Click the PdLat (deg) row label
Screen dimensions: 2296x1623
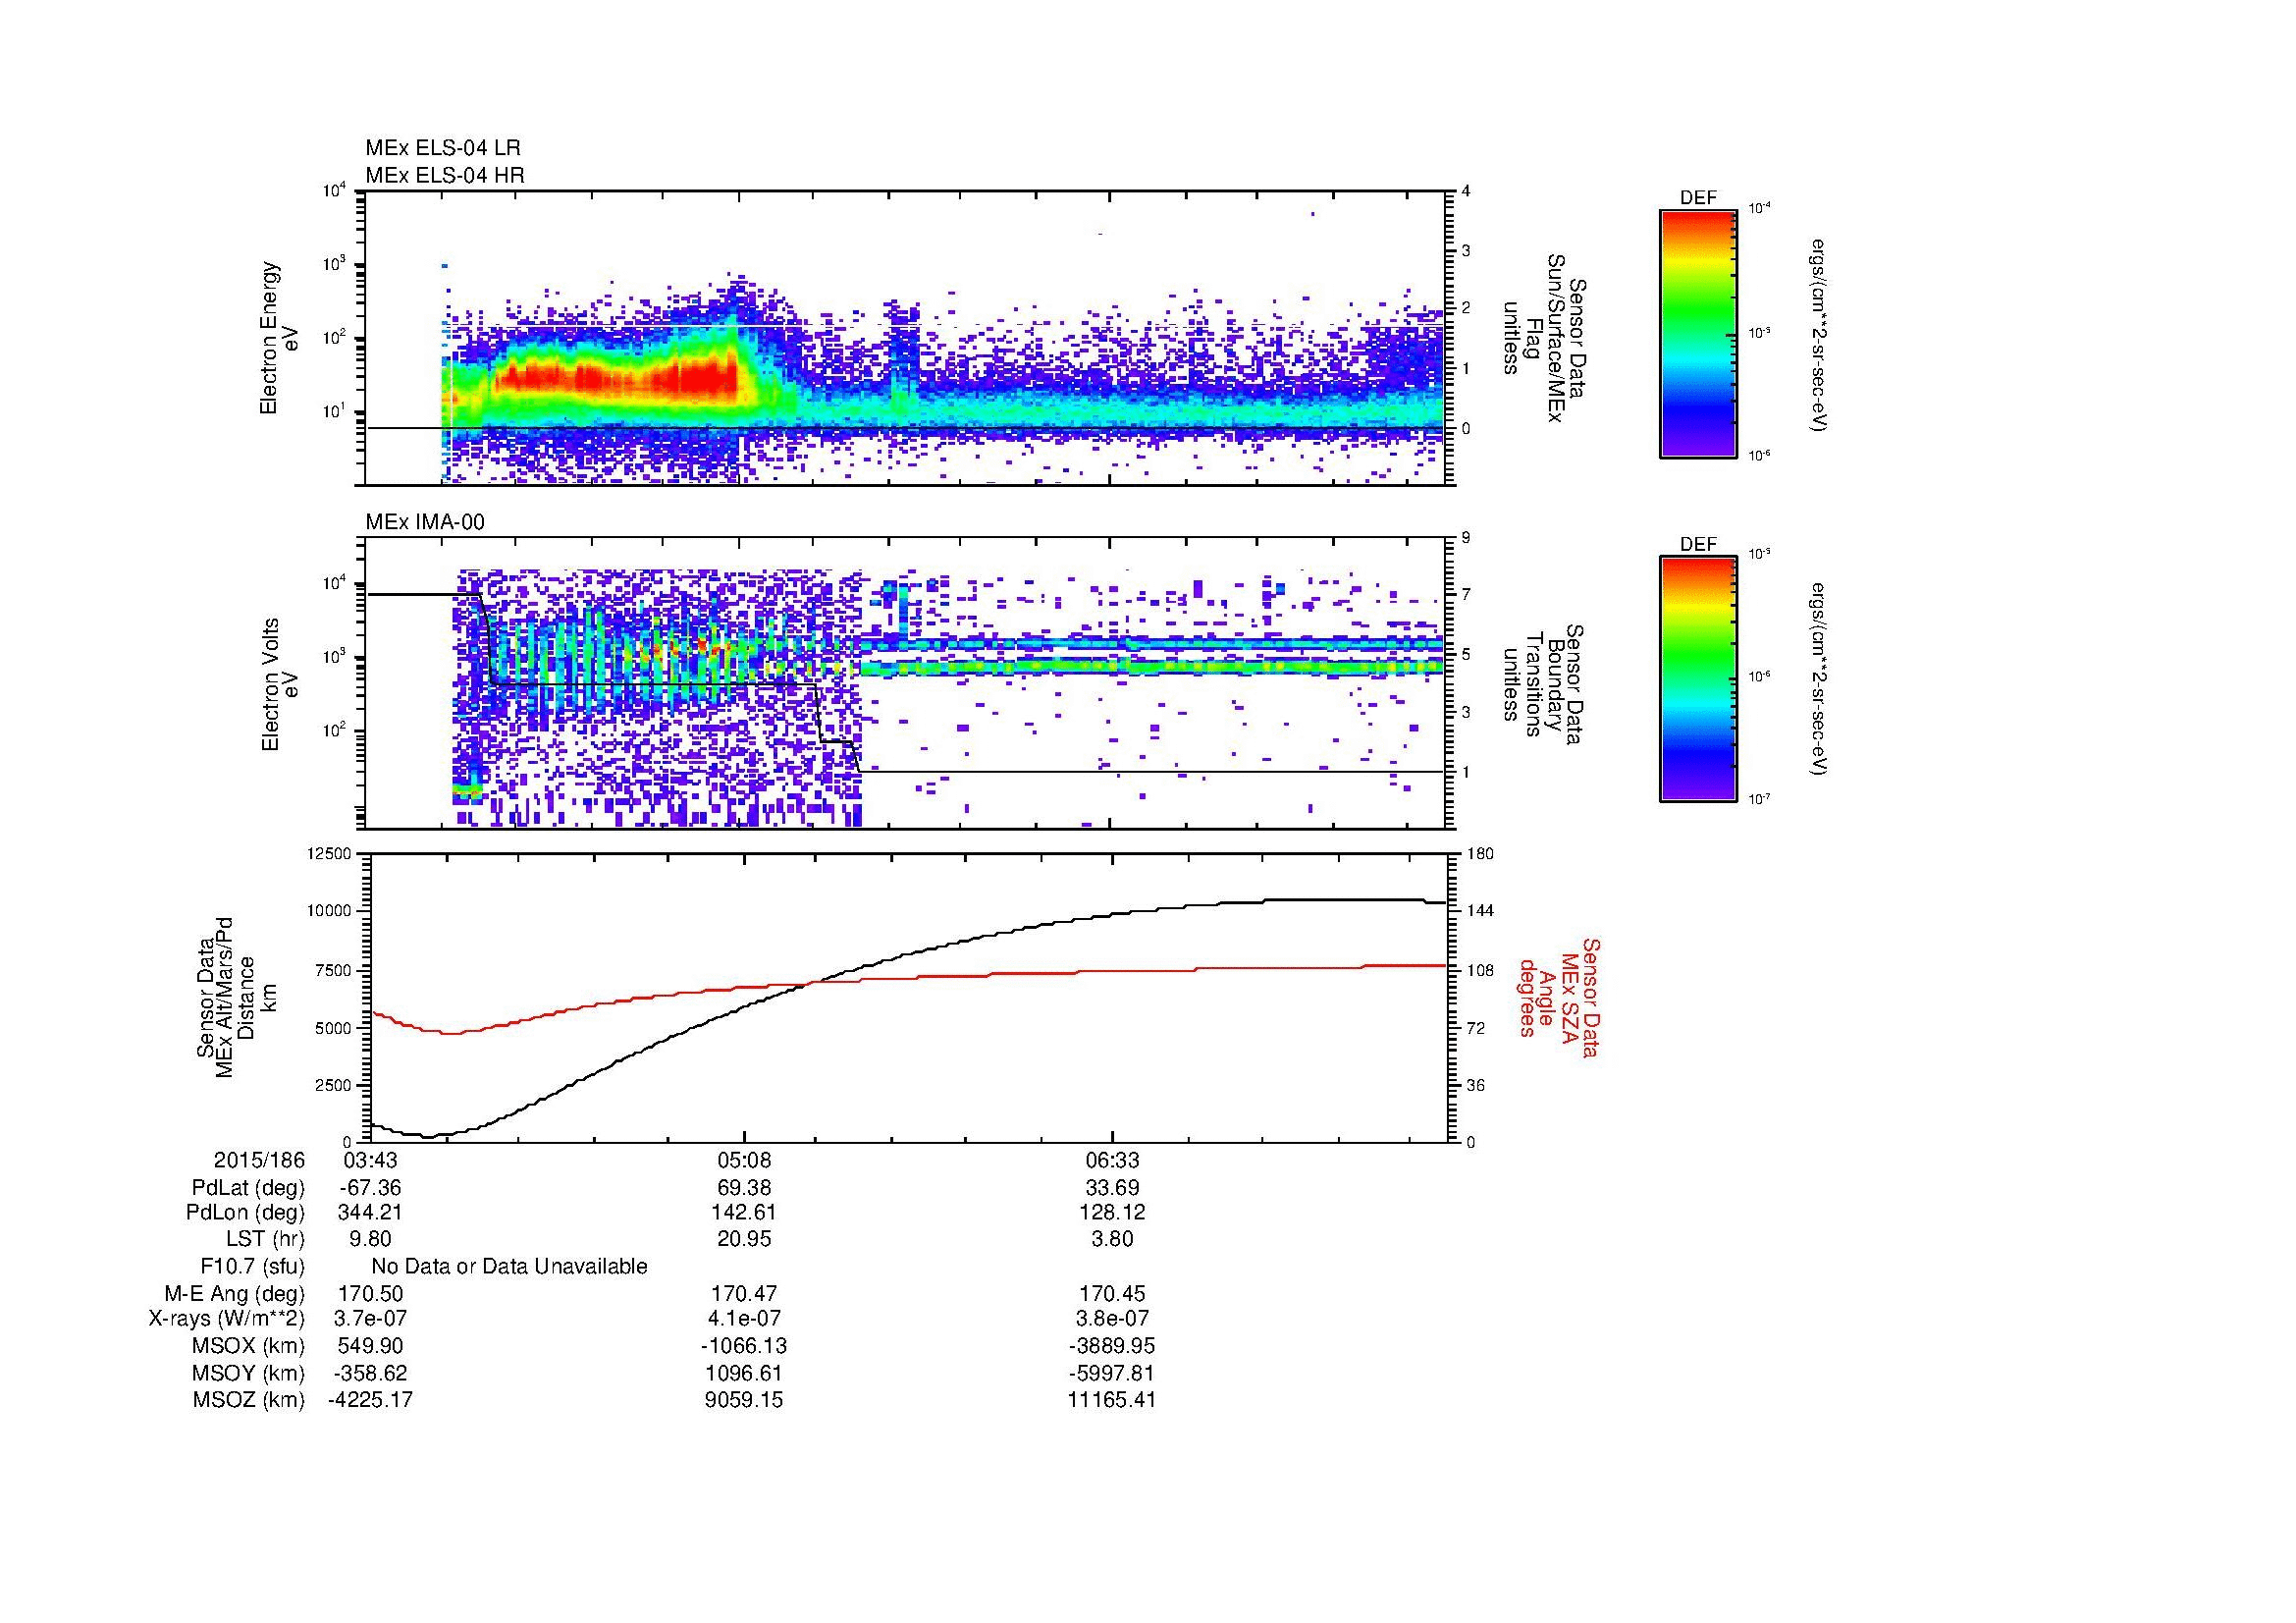point(249,1188)
